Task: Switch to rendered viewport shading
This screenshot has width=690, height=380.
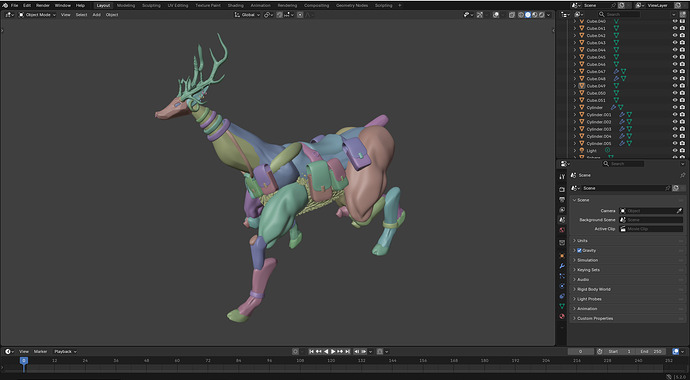Action: tap(542, 15)
